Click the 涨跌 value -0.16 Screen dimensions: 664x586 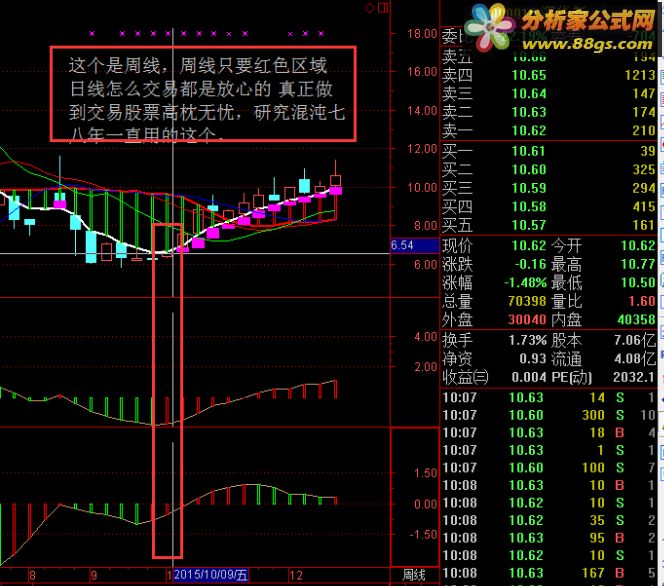coord(531,264)
